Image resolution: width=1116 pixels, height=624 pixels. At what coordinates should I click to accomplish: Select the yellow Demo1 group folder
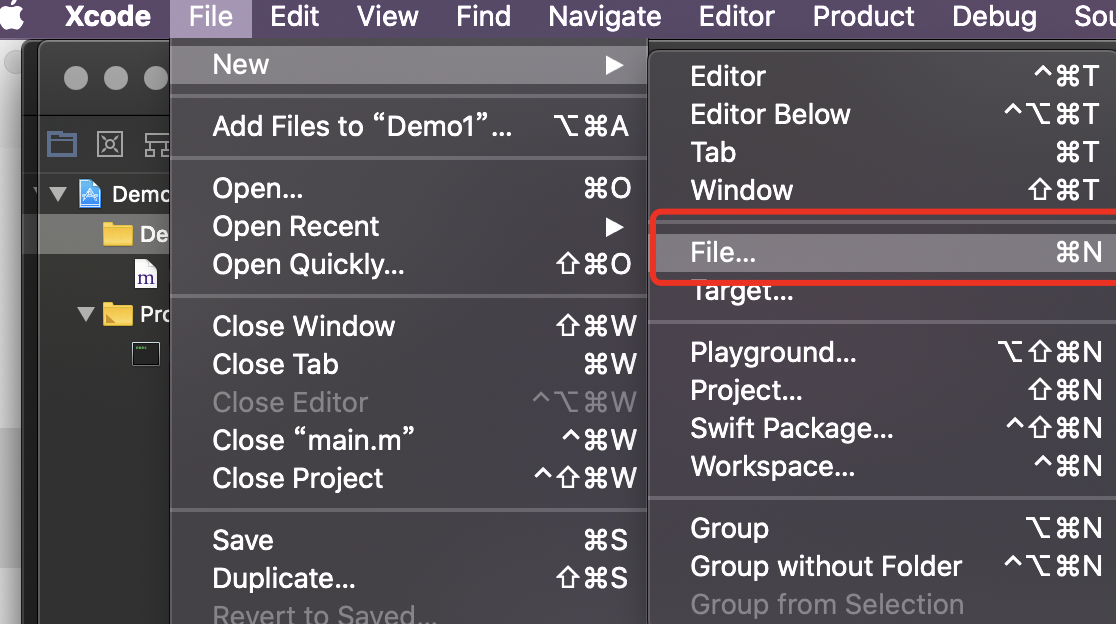coord(117,233)
